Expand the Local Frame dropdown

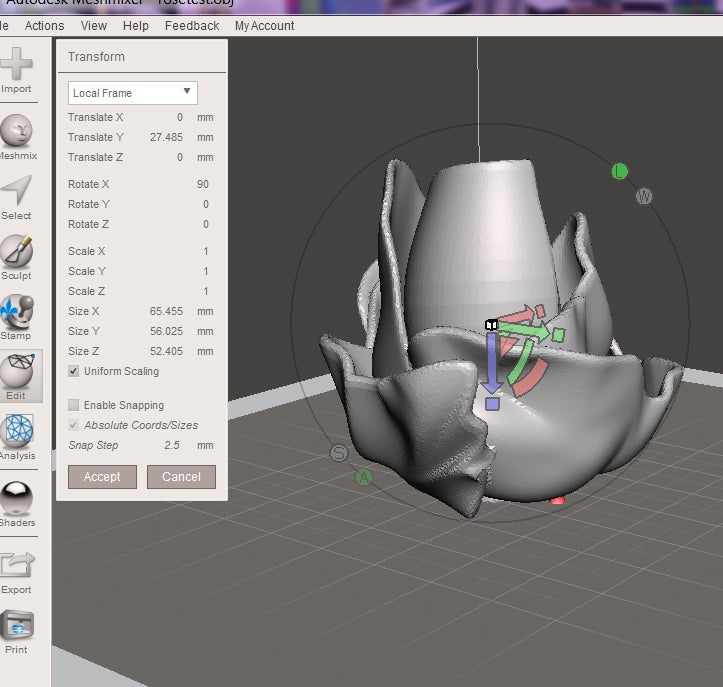(x=132, y=93)
